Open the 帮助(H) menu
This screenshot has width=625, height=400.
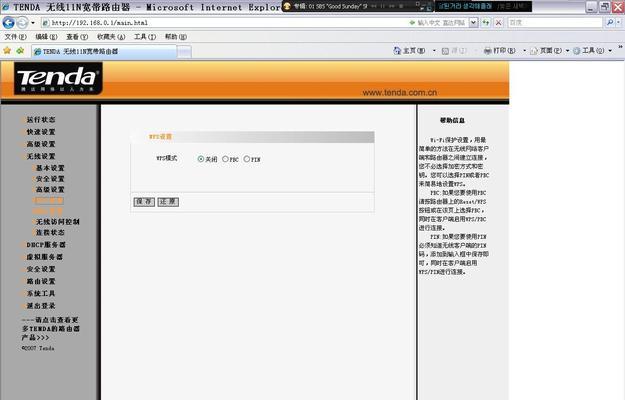coord(175,37)
